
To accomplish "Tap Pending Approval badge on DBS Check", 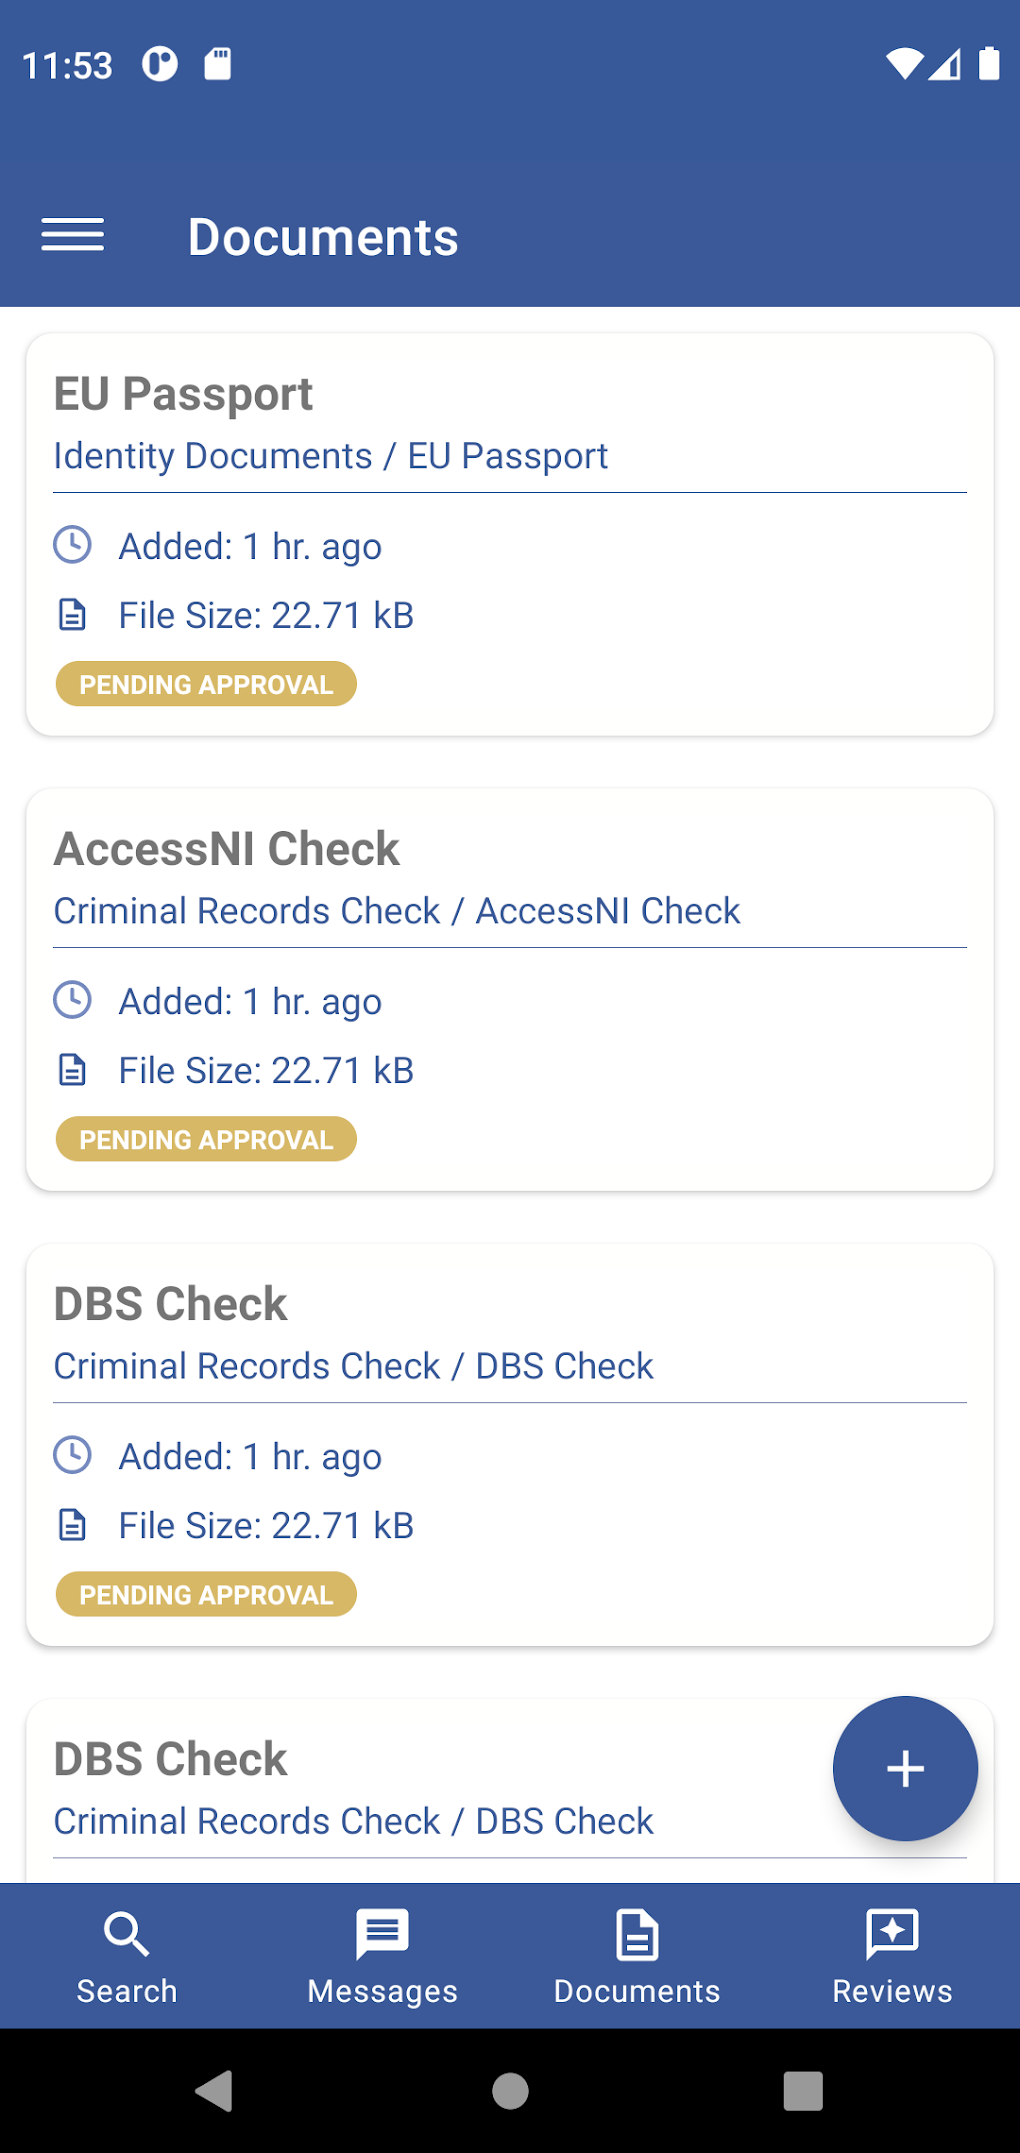I will (206, 1594).
